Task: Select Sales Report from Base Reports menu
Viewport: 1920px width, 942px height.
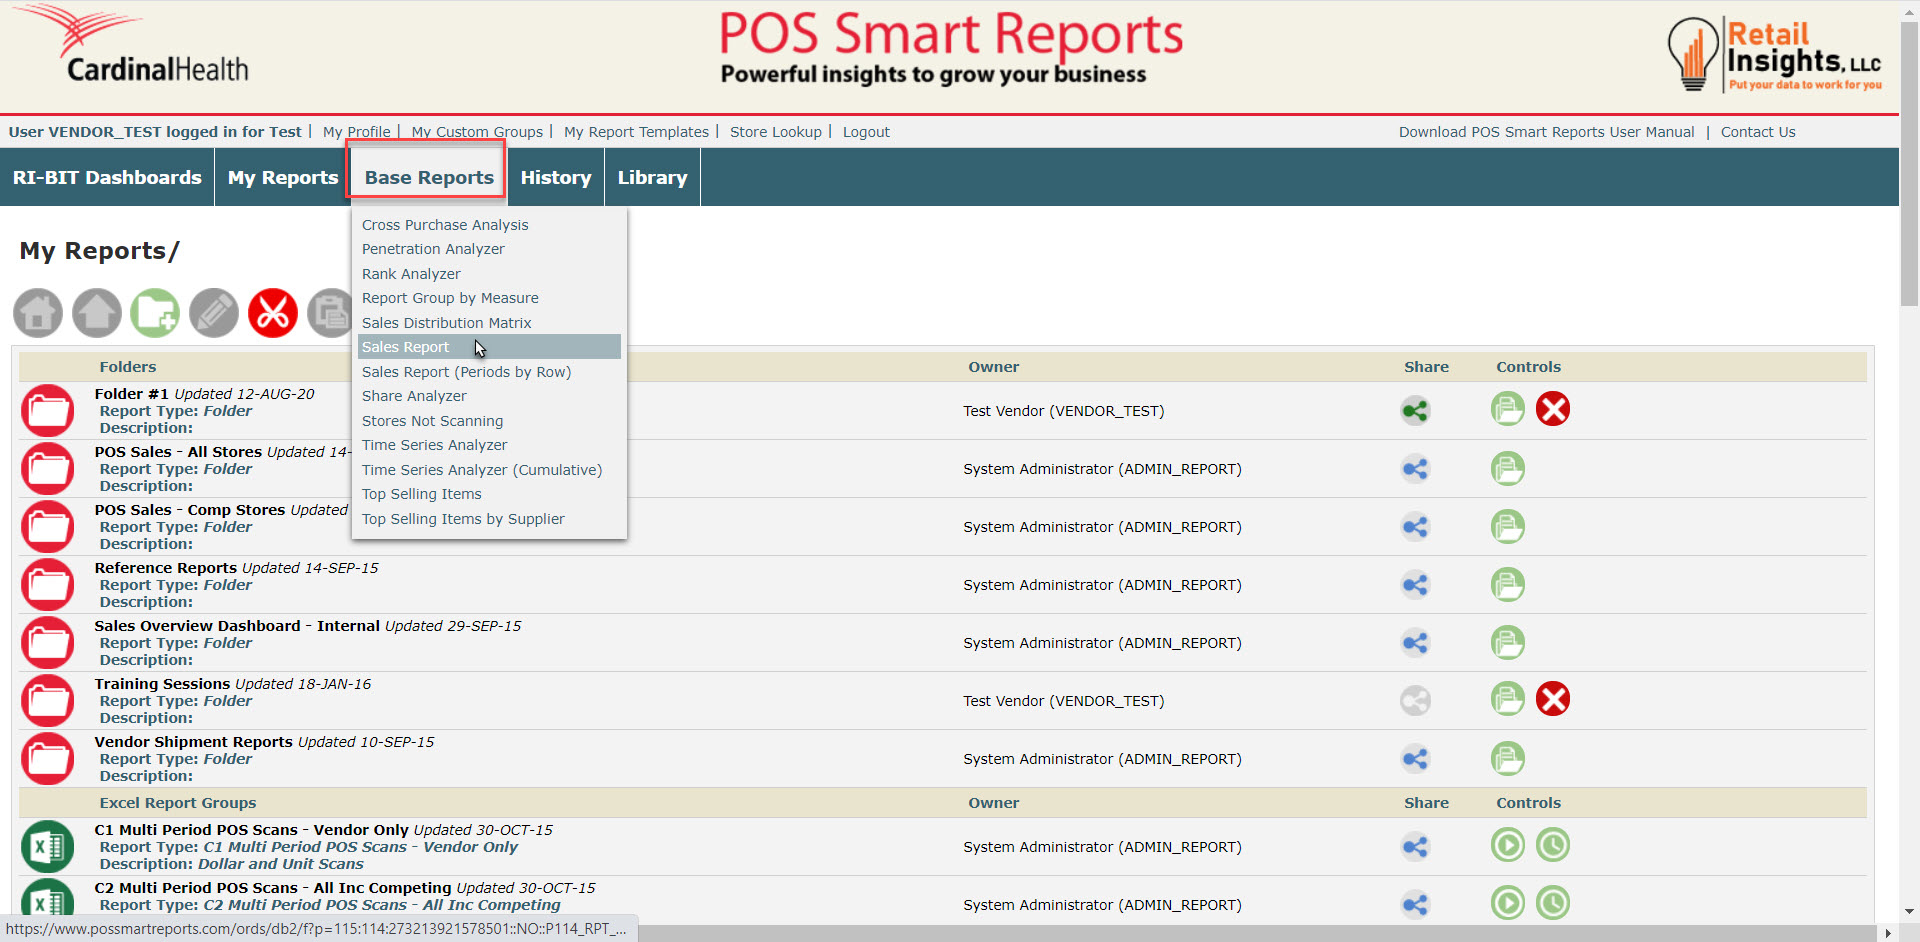Action: pyautogui.click(x=406, y=347)
